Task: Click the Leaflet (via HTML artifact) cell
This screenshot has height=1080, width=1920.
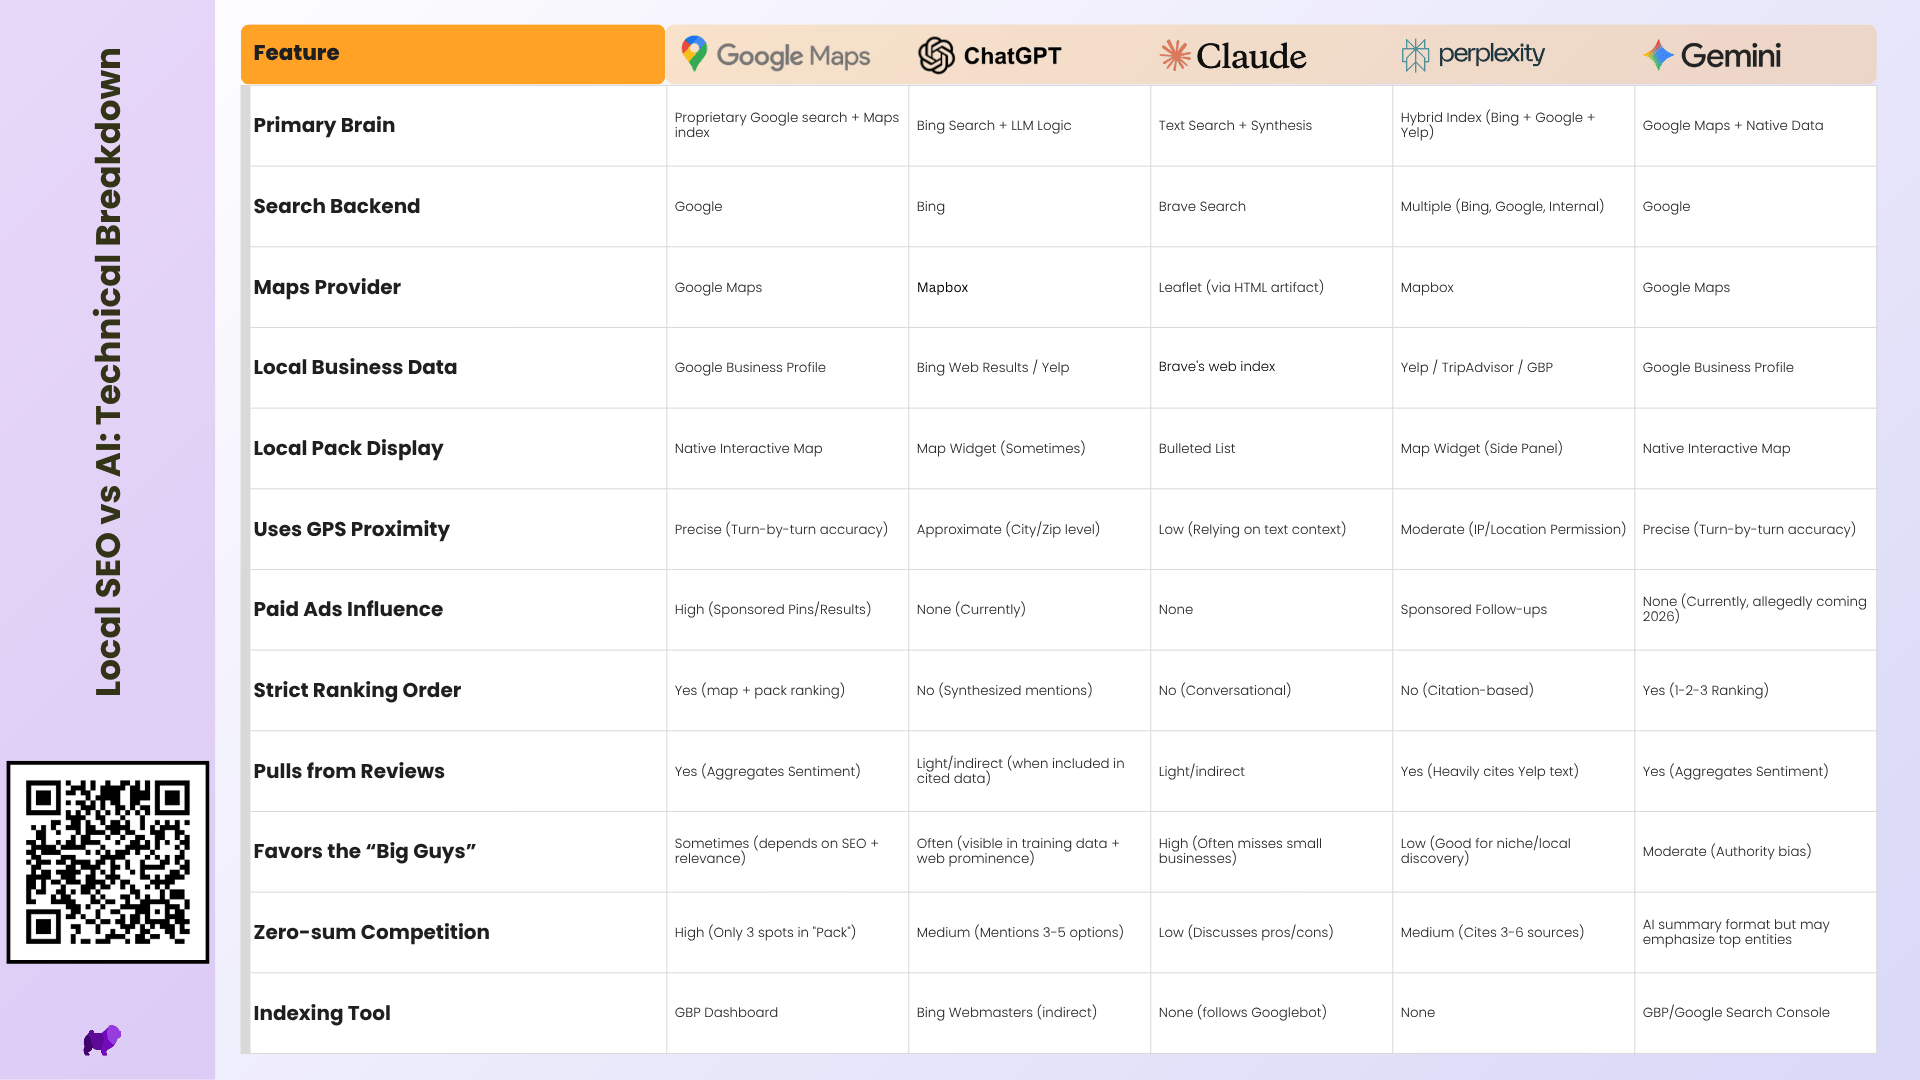Action: click(1241, 287)
